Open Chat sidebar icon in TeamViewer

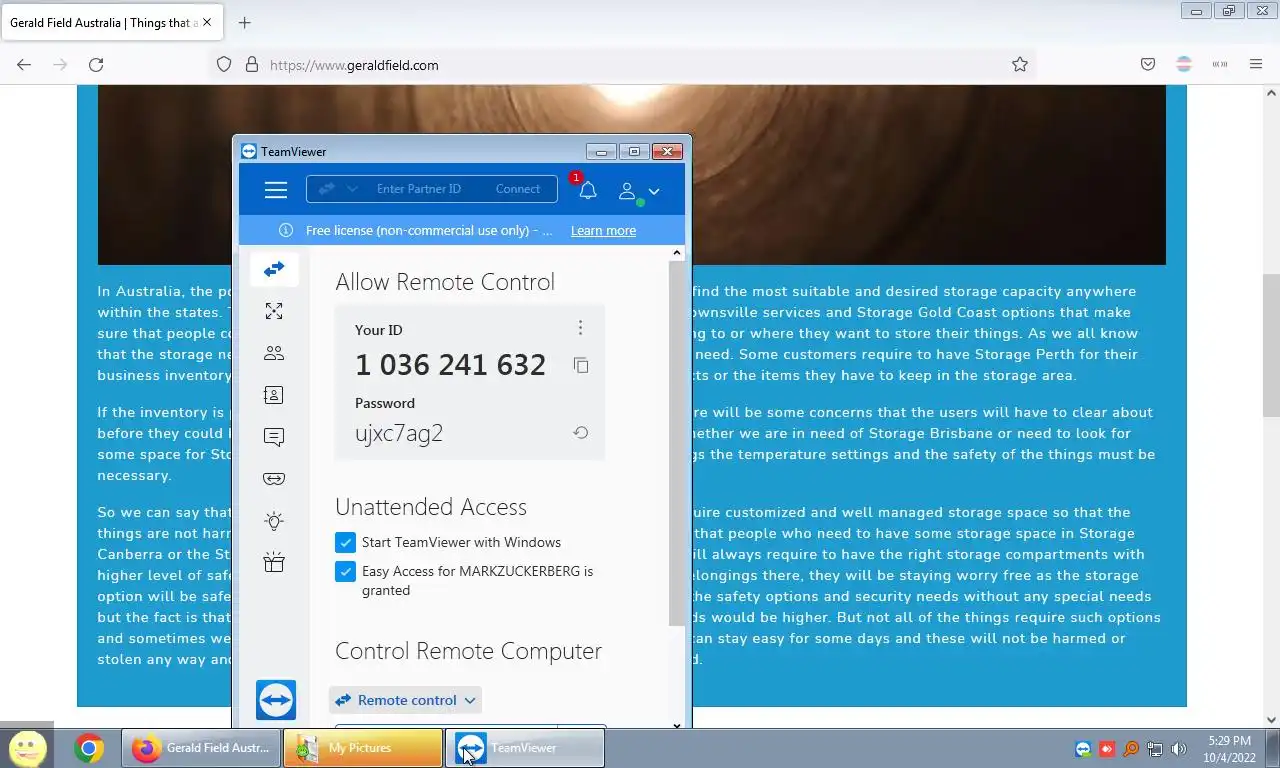(x=274, y=437)
